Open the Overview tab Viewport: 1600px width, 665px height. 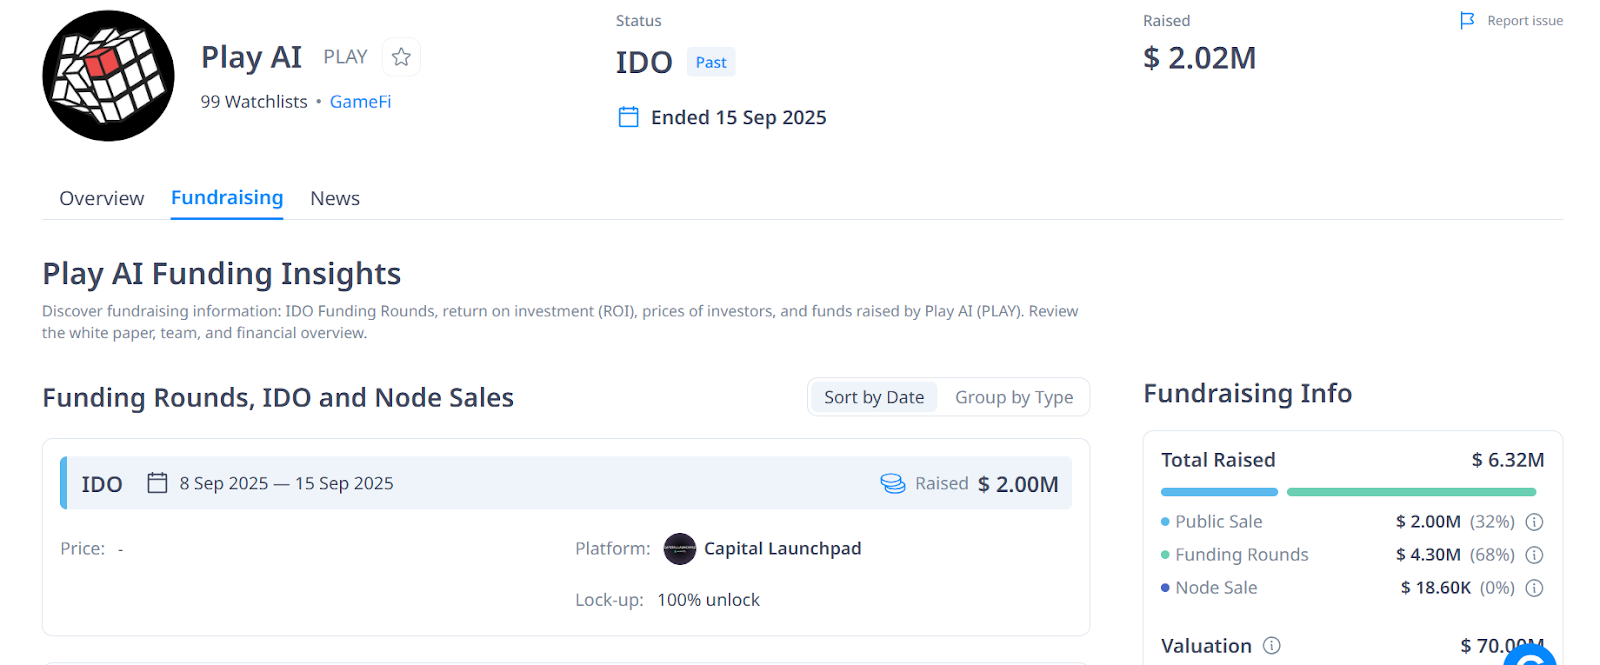pyautogui.click(x=102, y=198)
